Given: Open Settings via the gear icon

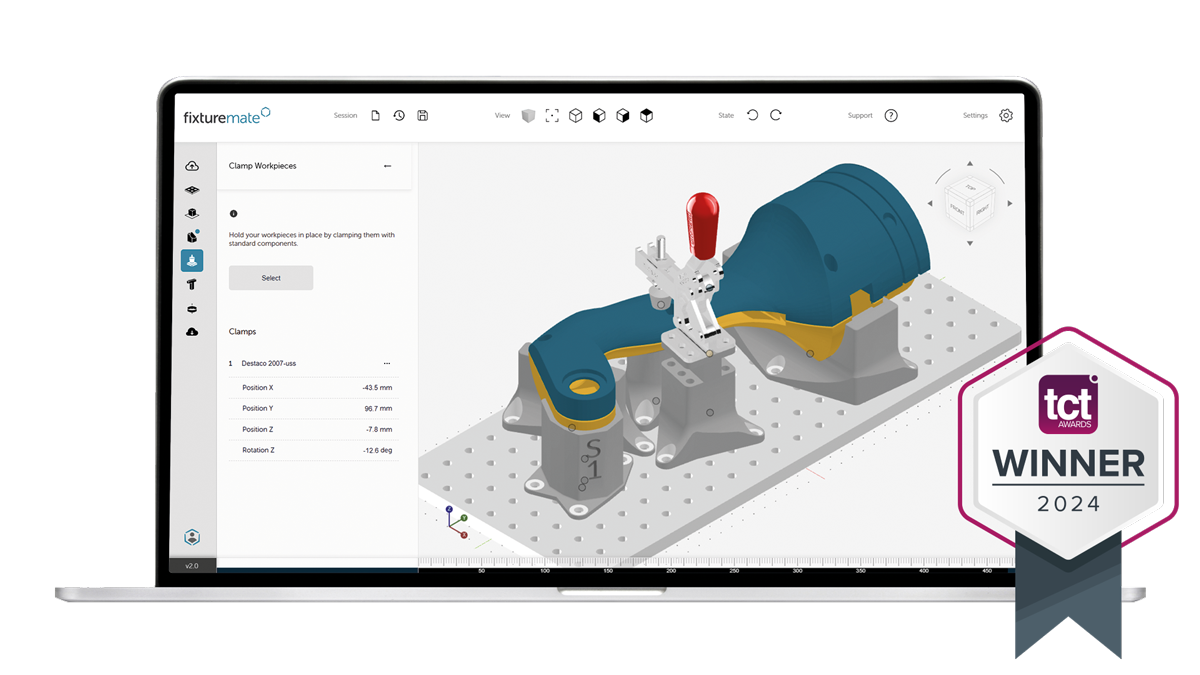Looking at the screenshot, I should click(x=1005, y=115).
